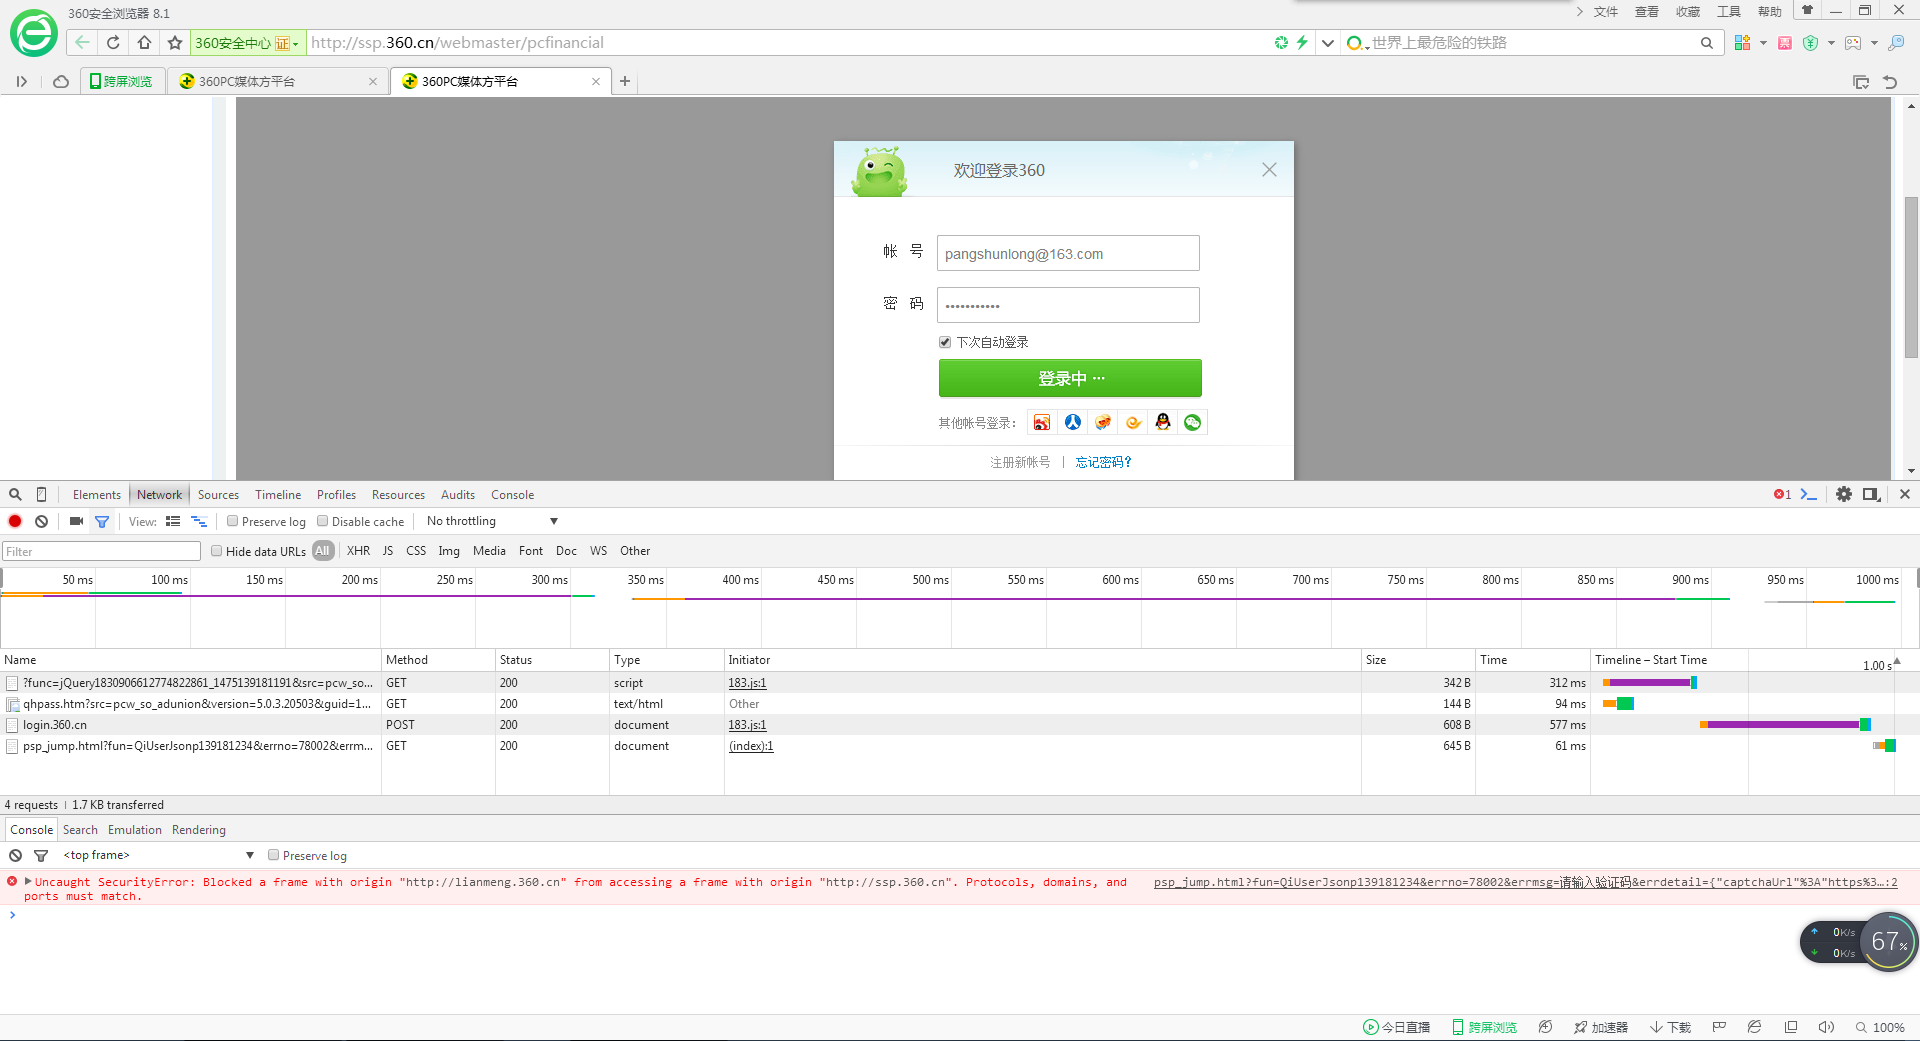Close the 360 login dialog
Screen dimensions: 1920x1041
pos(1269,170)
